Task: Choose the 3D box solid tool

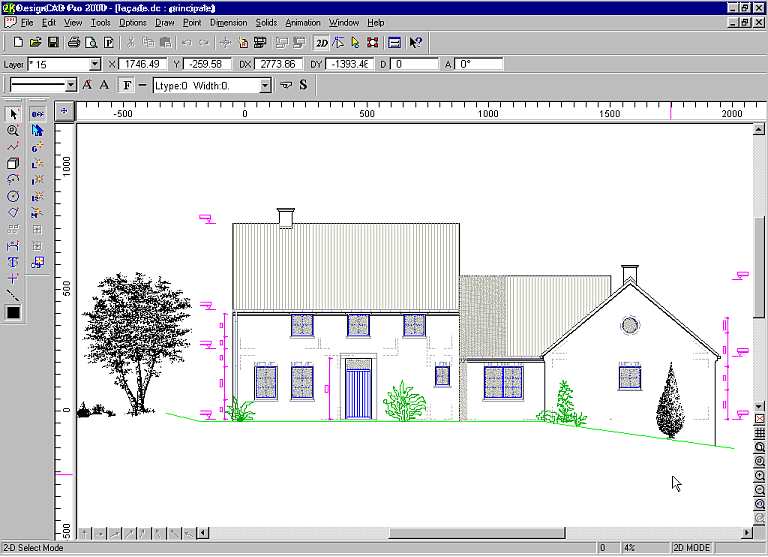Action: point(13,163)
